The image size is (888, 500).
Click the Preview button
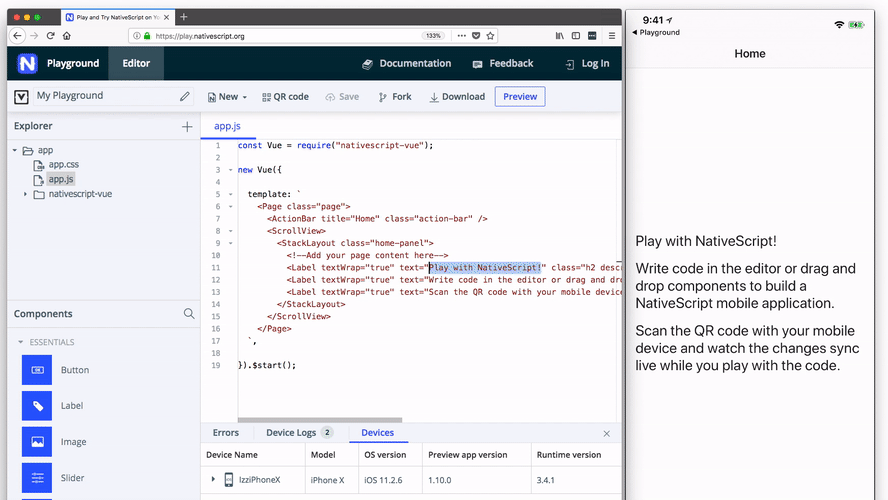[520, 97]
